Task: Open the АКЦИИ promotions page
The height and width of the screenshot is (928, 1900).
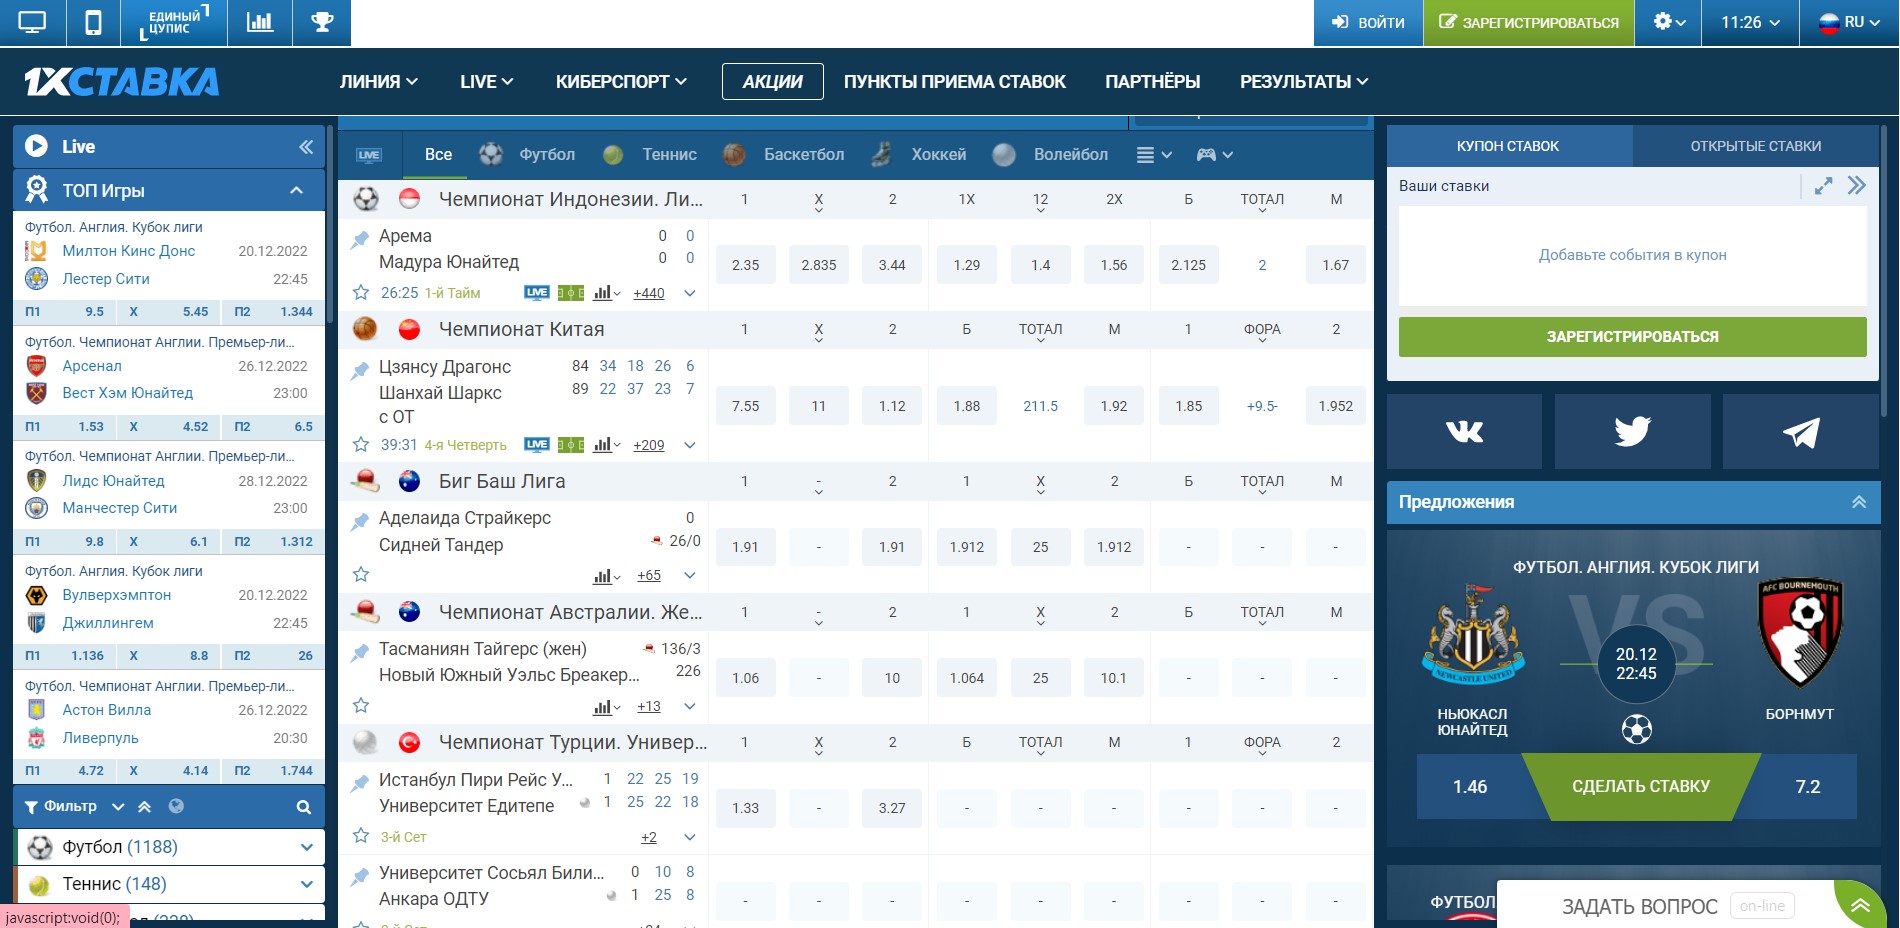Action: 773,82
